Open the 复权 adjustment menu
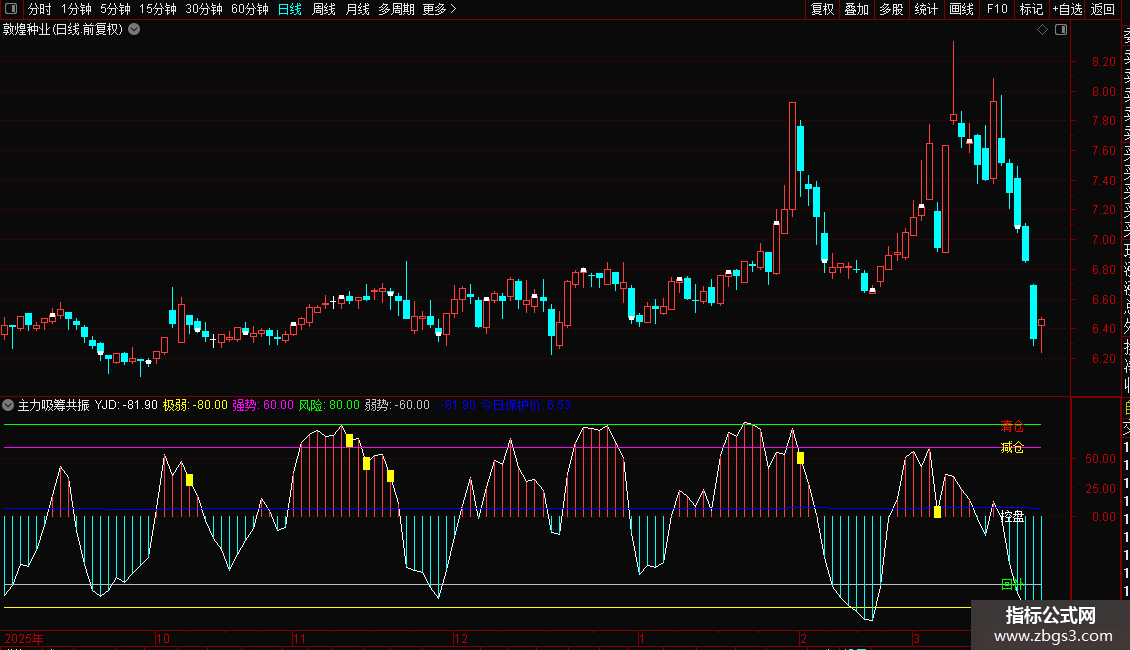The image size is (1130, 650). click(x=822, y=9)
